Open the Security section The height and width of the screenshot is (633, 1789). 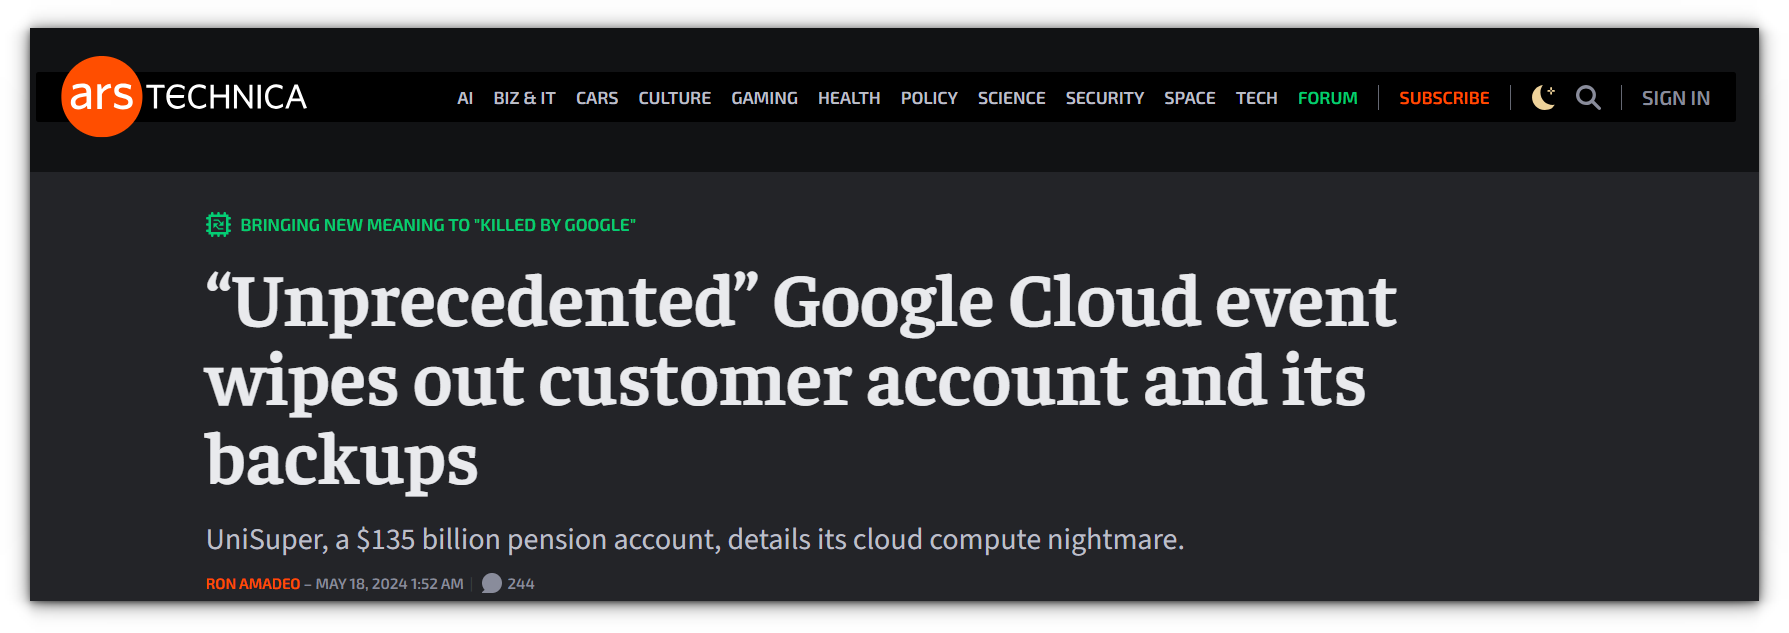(1105, 98)
